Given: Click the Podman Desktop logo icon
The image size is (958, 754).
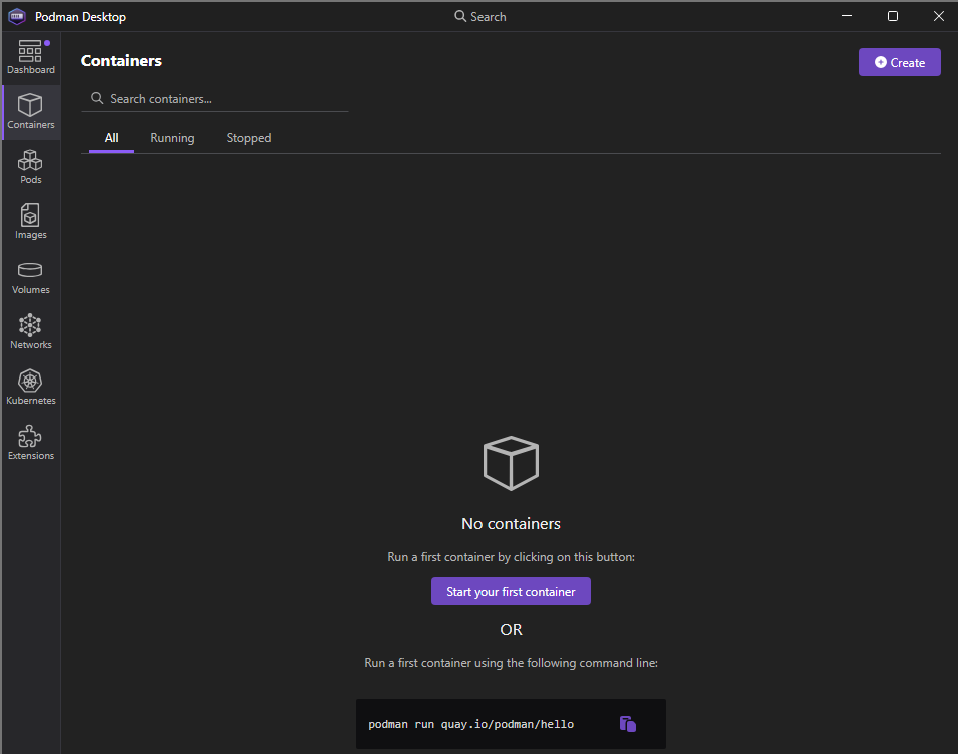Looking at the screenshot, I should click(x=16, y=16).
